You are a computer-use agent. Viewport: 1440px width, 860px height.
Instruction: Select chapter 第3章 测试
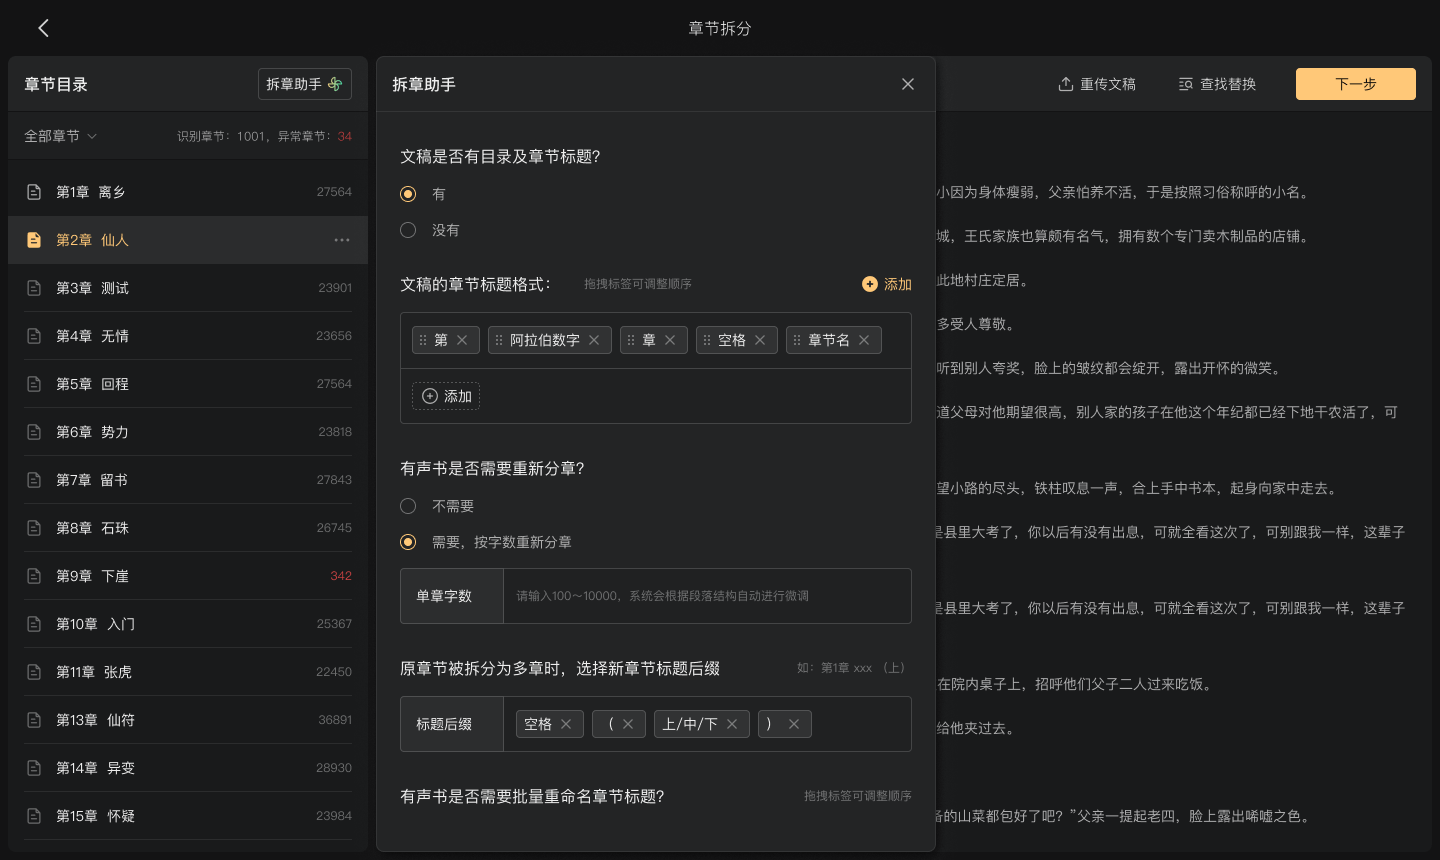188,288
